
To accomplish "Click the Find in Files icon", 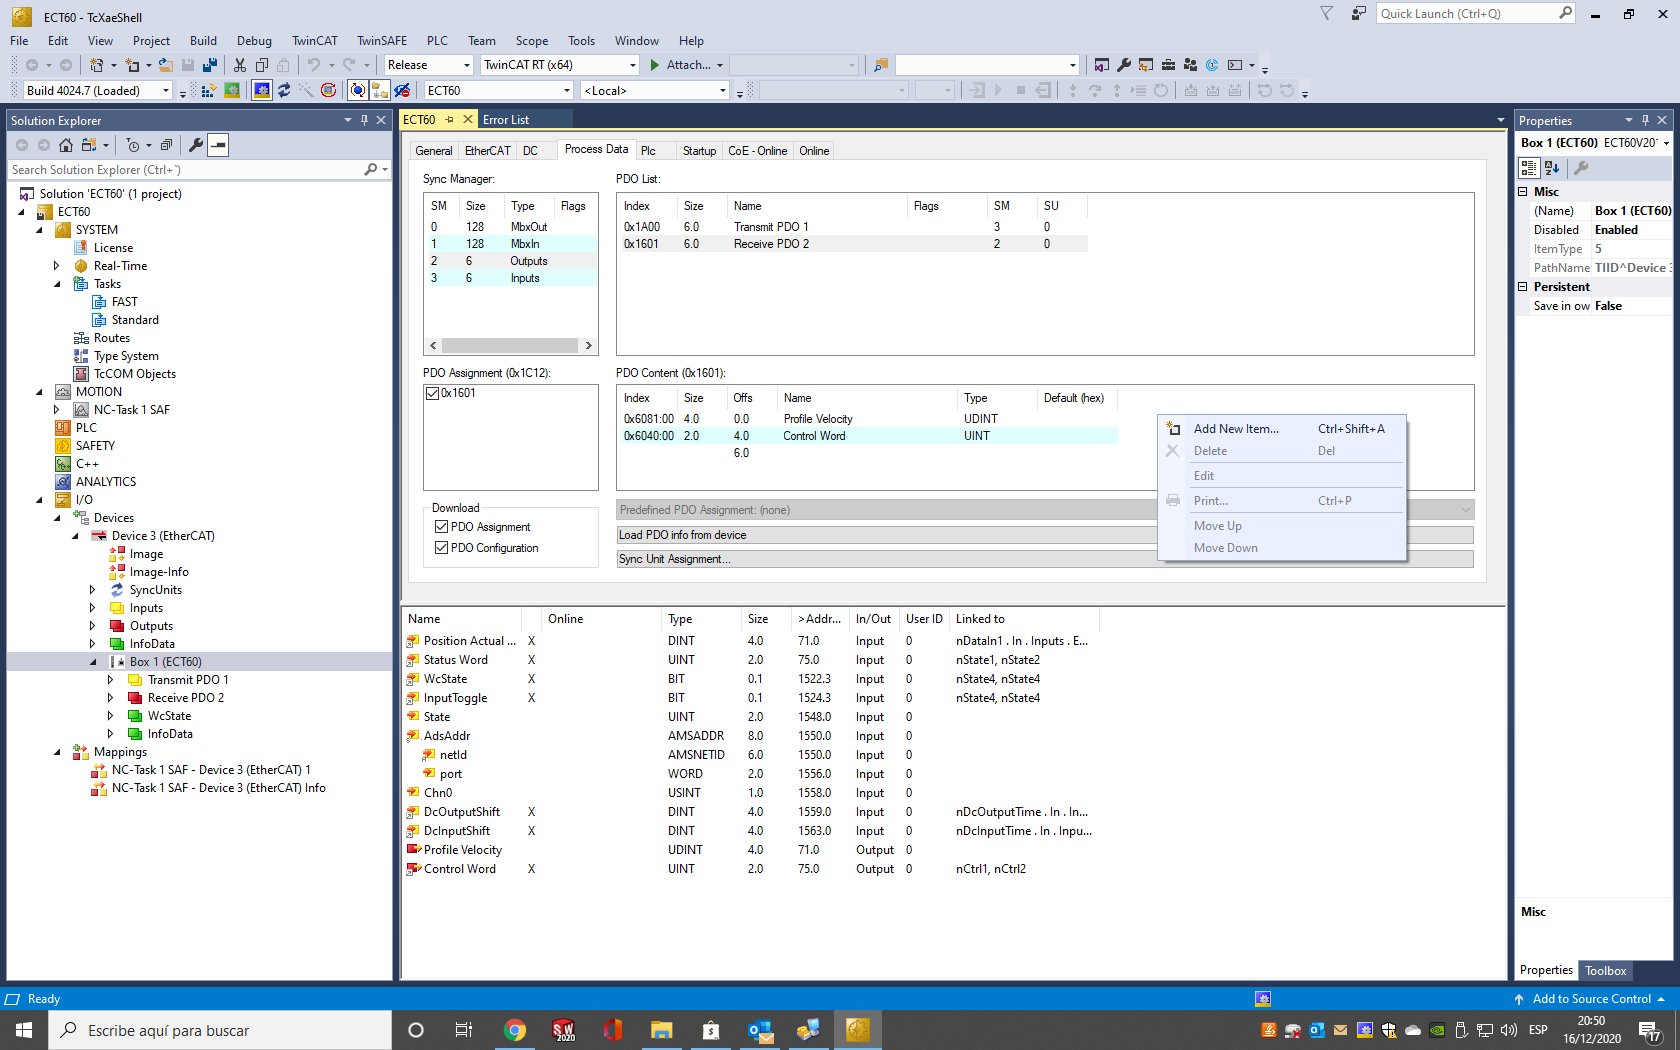I will click(x=881, y=65).
